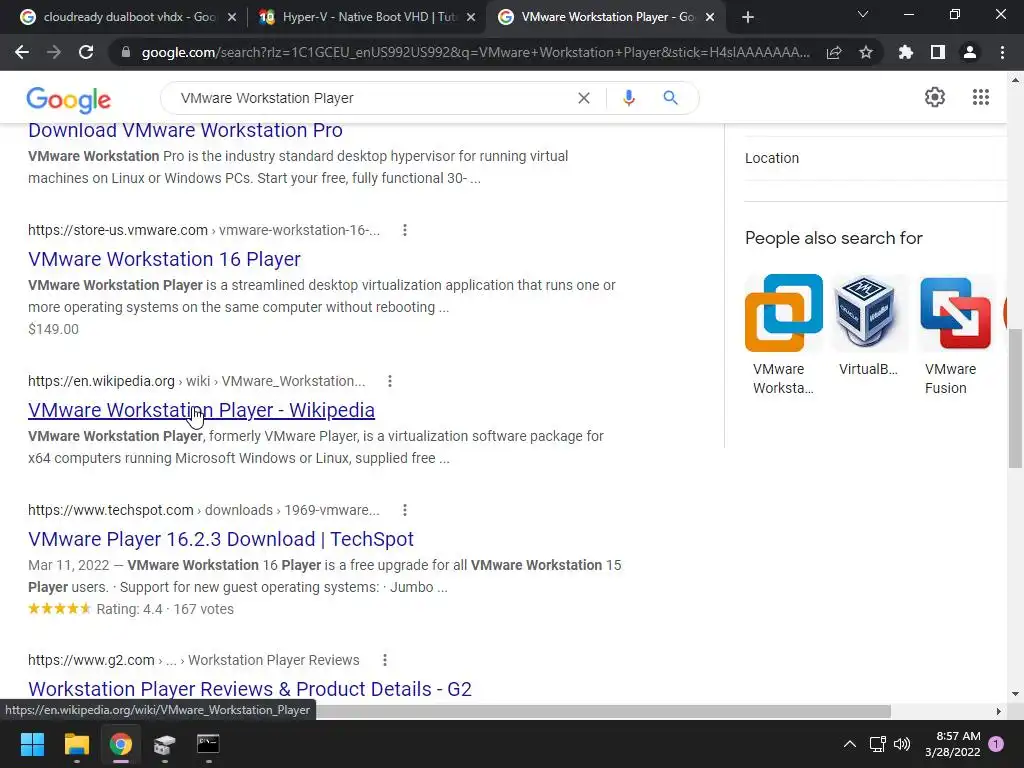Open the tab search dropdown arrow
1024x768 pixels.
click(863, 15)
